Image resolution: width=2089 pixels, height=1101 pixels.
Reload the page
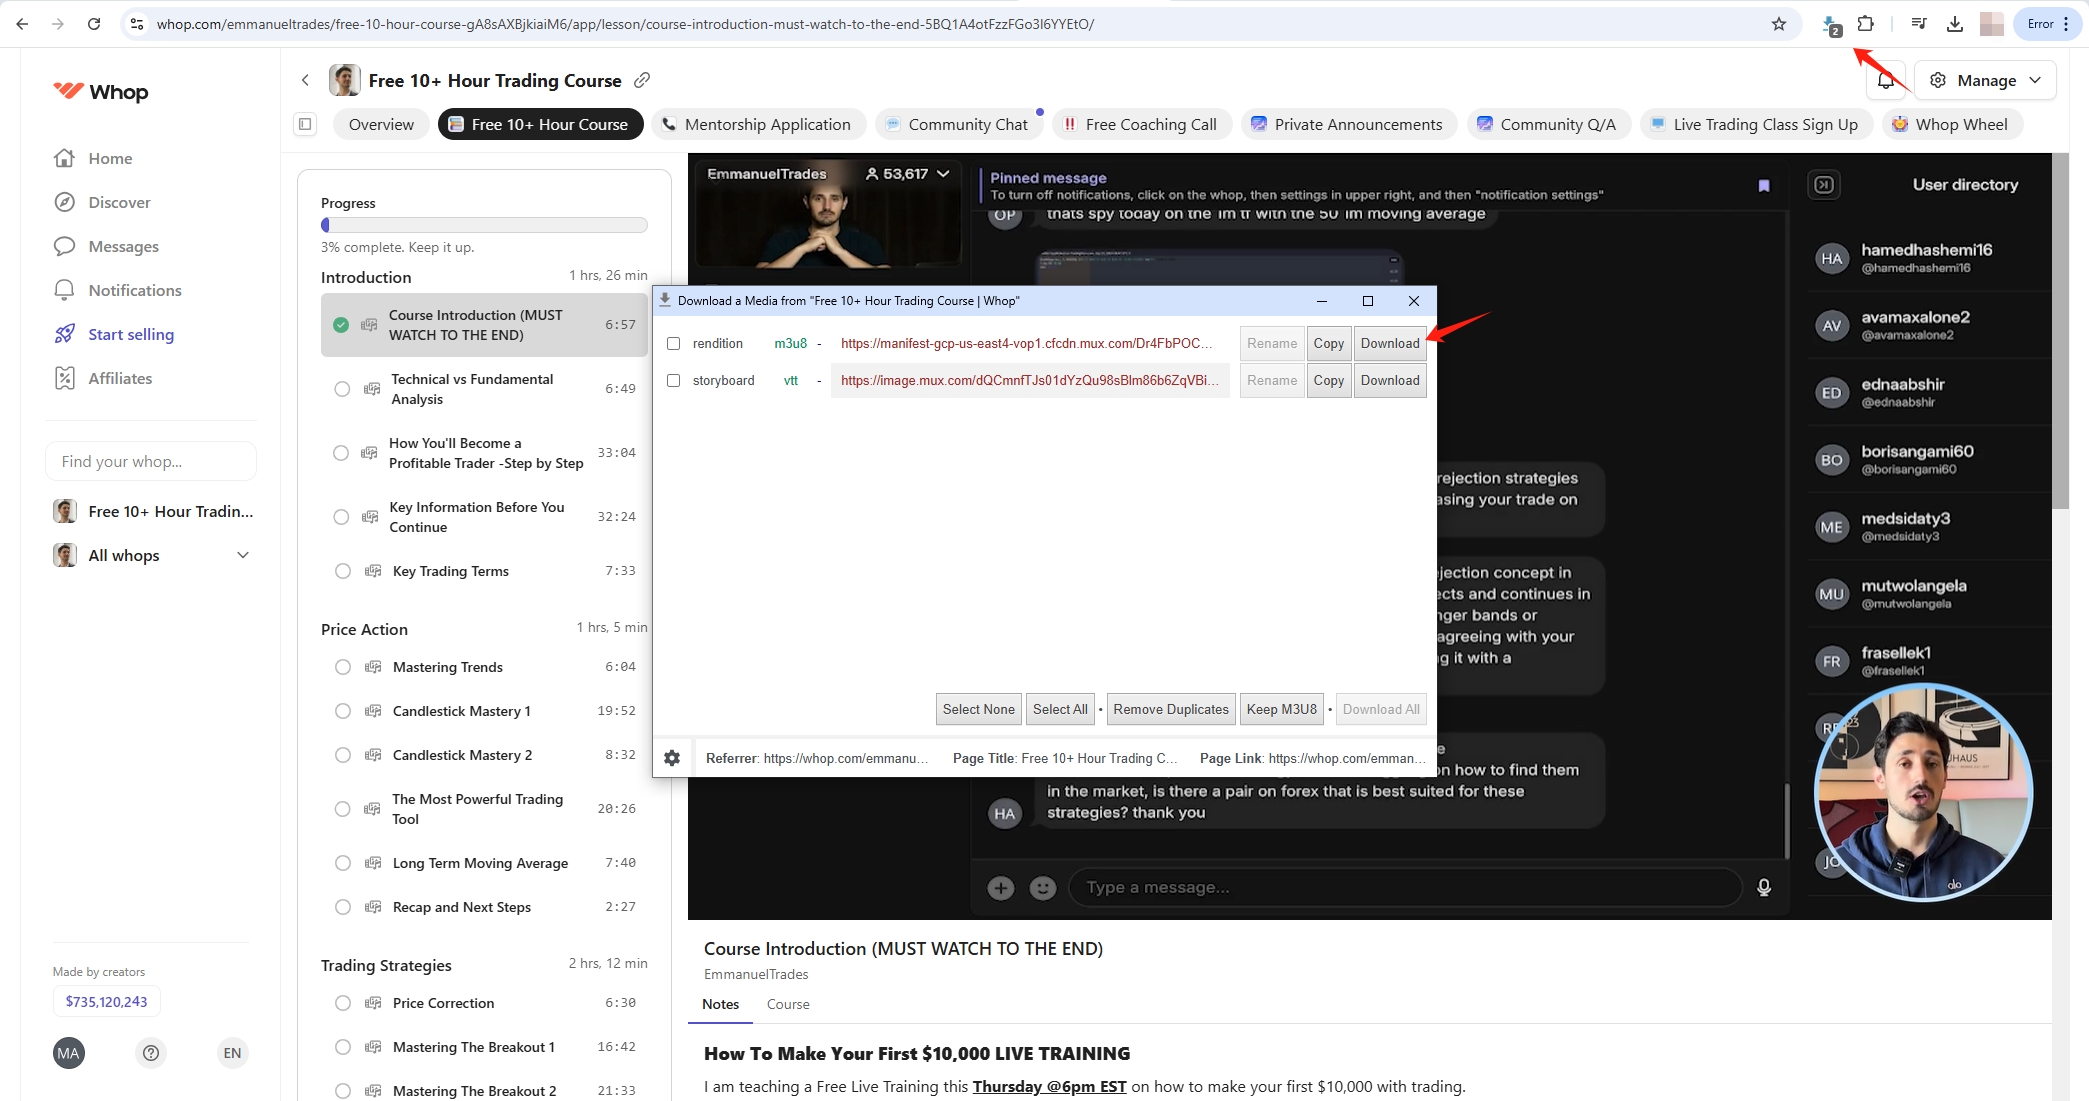94,24
